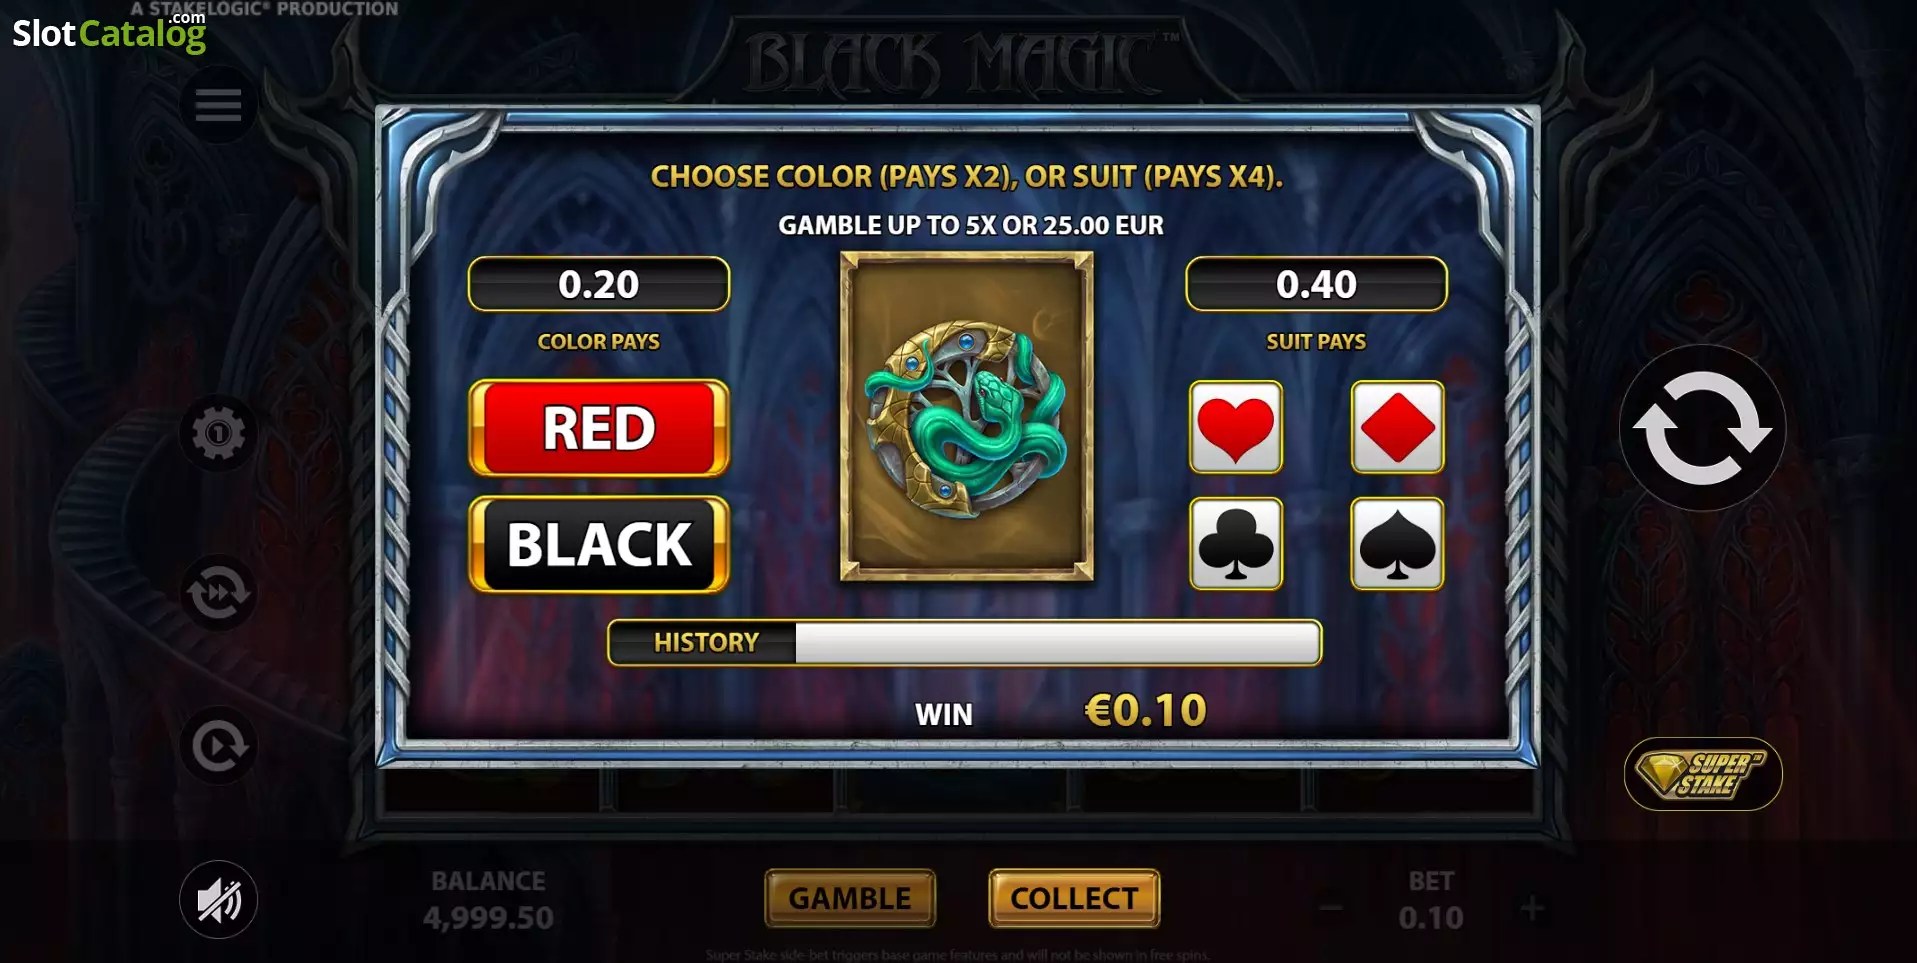Click the GAMBLE button

(x=850, y=898)
